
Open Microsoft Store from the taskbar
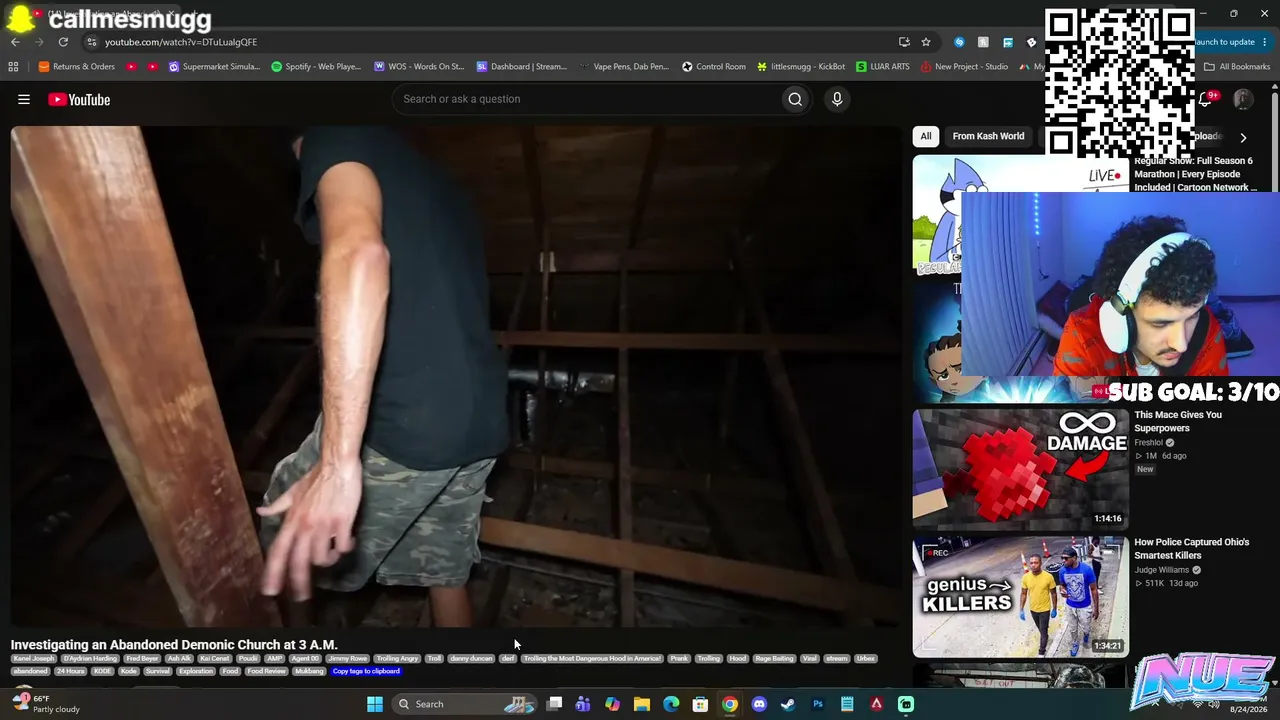pos(701,704)
